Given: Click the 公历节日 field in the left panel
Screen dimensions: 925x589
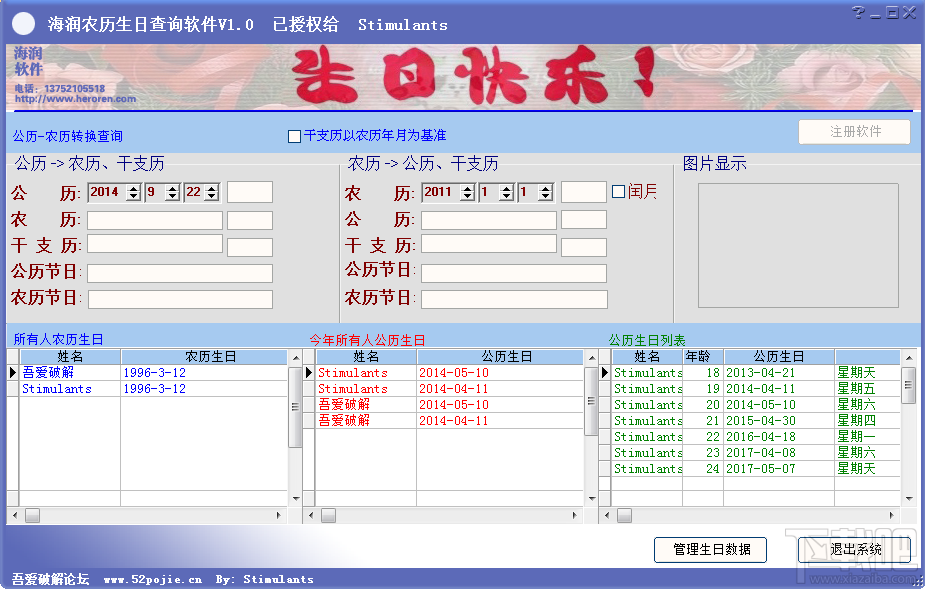Looking at the screenshot, I should 180,273.
